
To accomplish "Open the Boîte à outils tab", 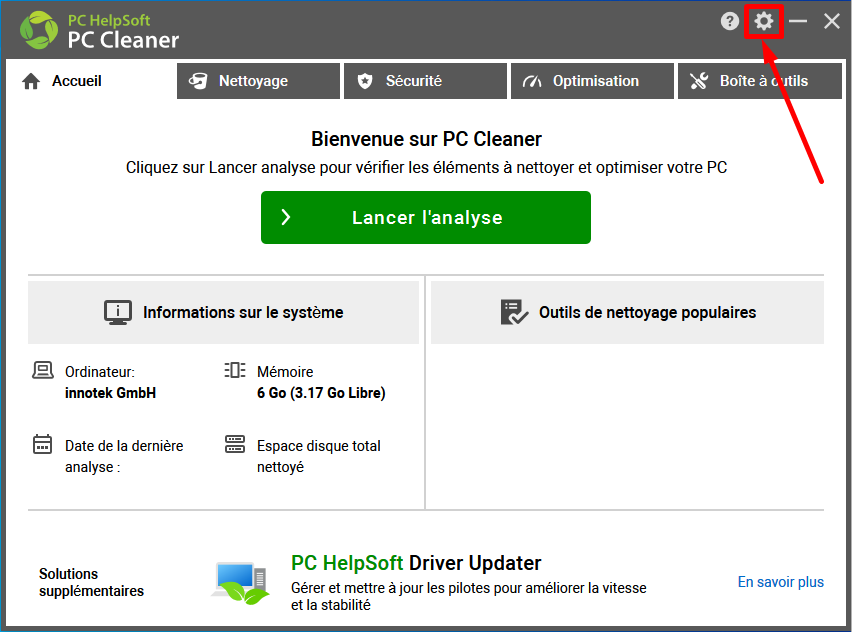I will [x=760, y=81].
